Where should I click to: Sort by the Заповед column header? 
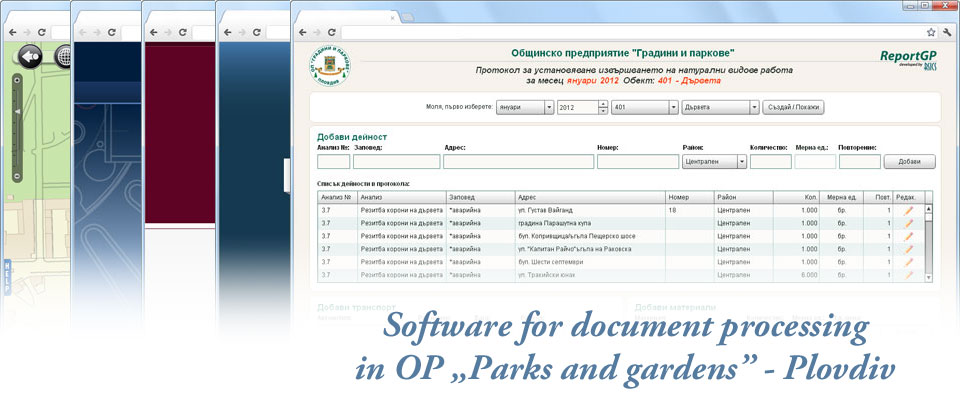480,197
